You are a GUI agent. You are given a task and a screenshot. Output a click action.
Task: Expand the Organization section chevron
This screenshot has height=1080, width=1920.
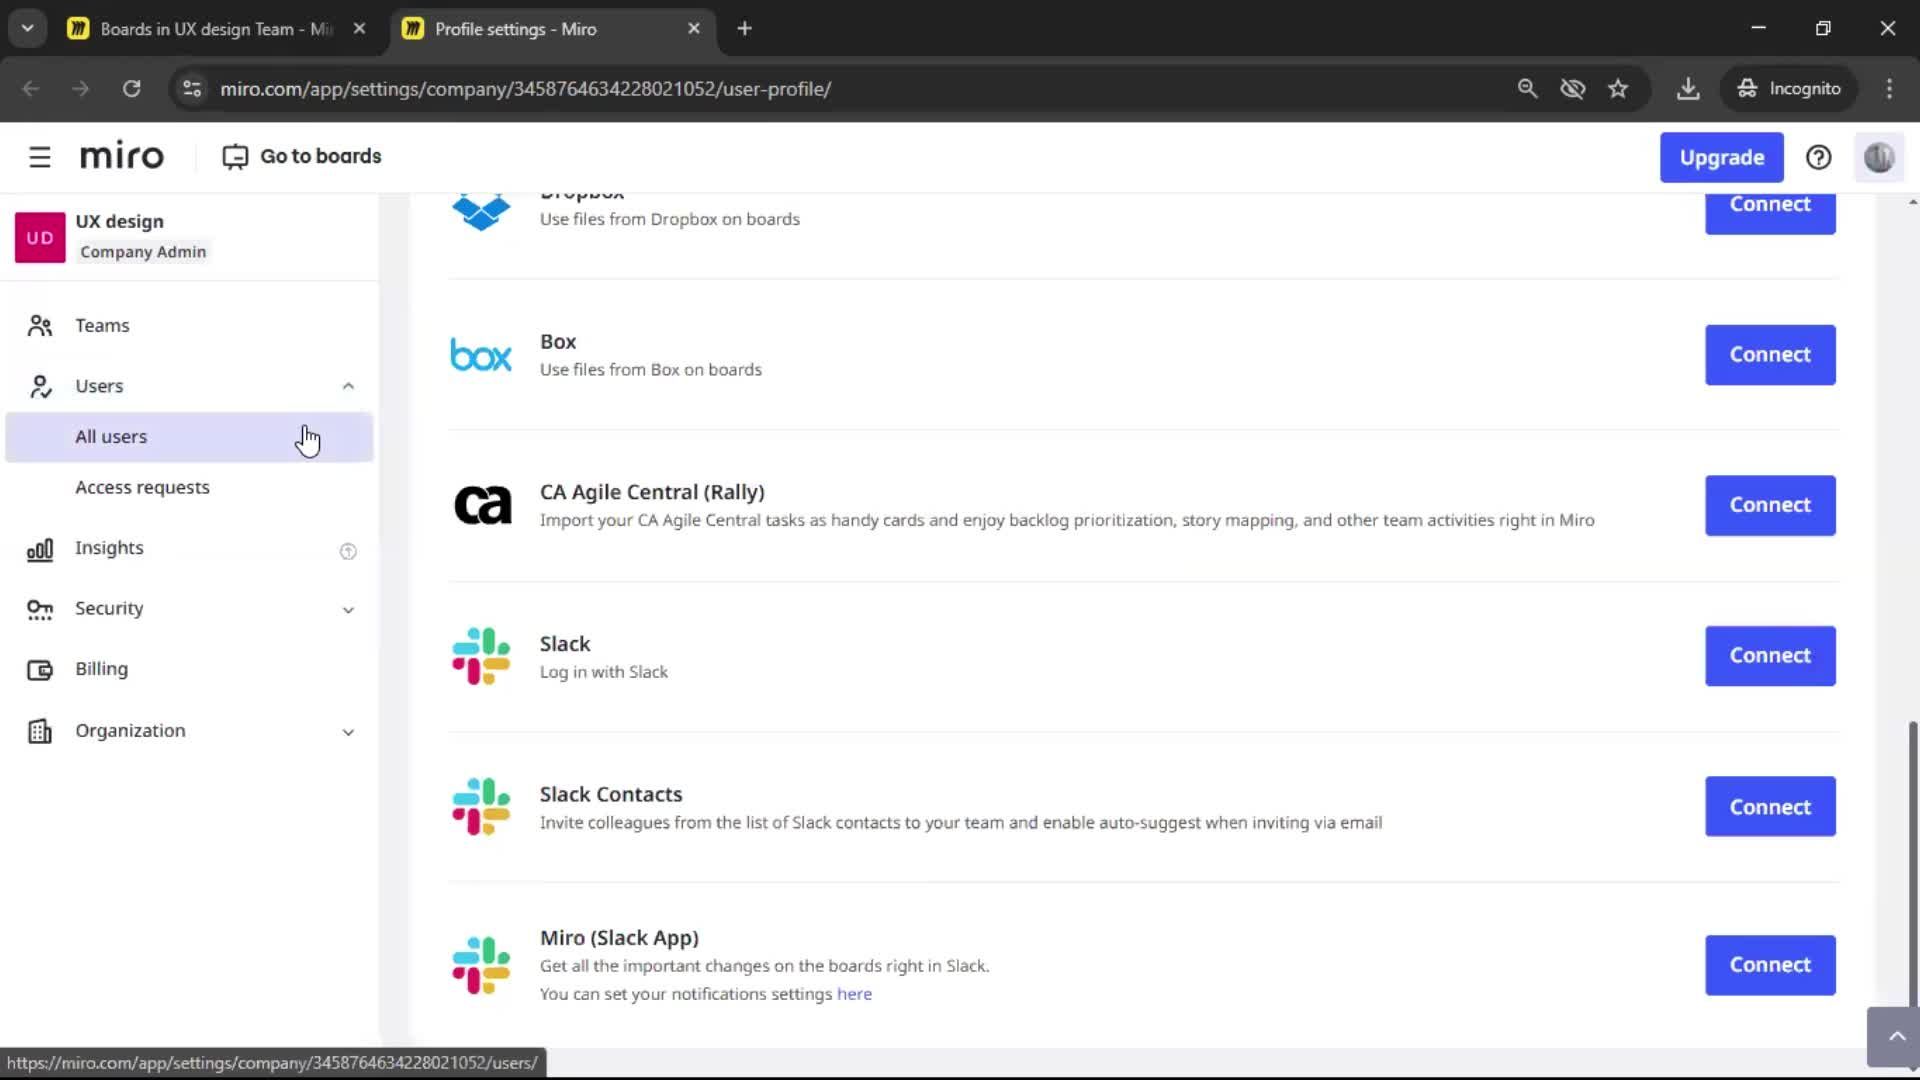click(x=348, y=732)
